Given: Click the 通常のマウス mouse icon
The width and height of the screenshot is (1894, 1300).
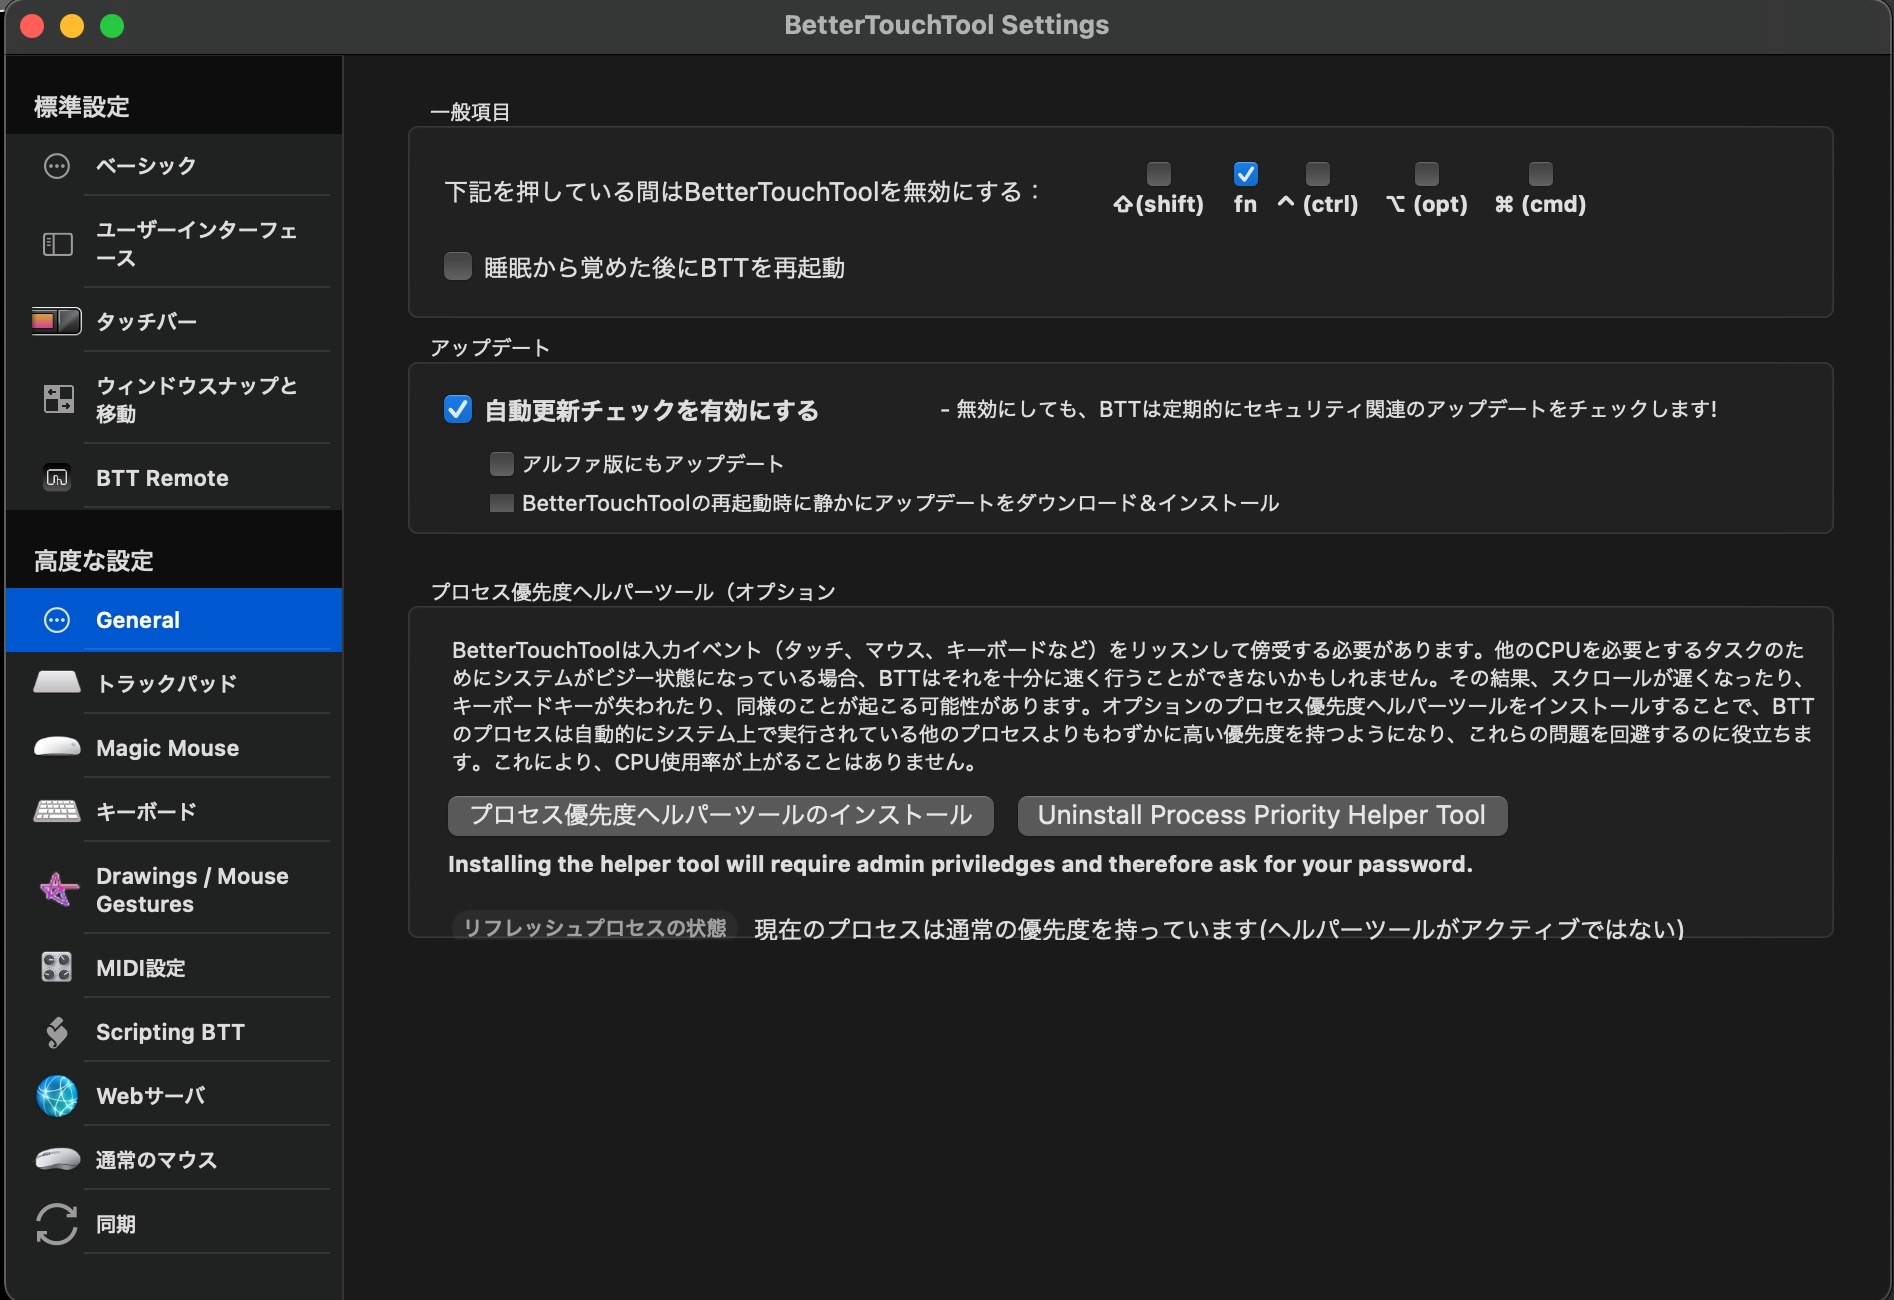Looking at the screenshot, I should coord(57,1159).
